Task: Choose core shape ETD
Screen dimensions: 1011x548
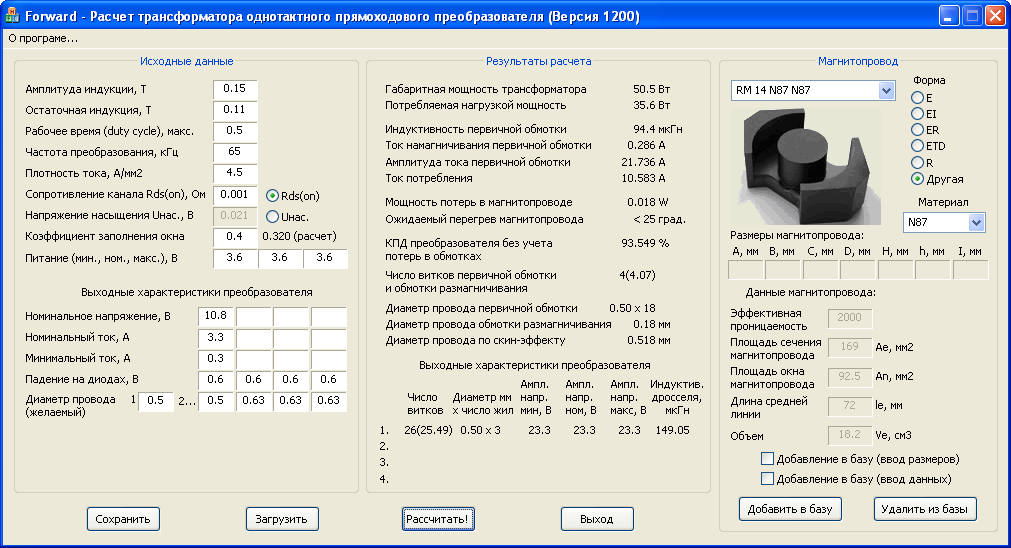Action: [917, 146]
